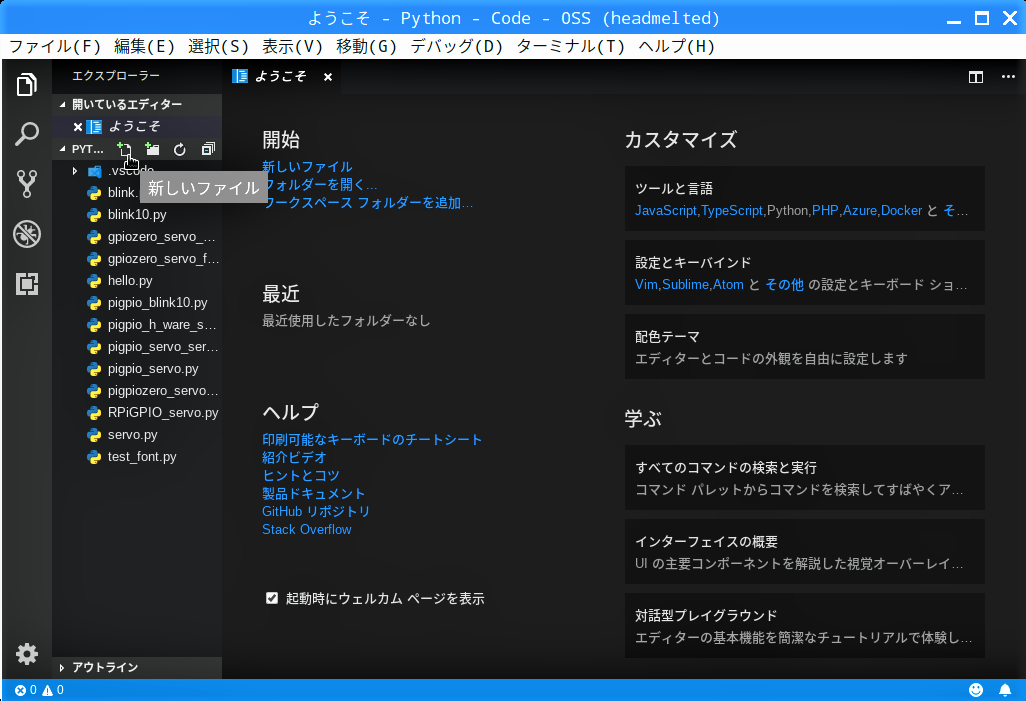
Task: Toggle show welcome page on startup checkbox
Action: click(272, 598)
